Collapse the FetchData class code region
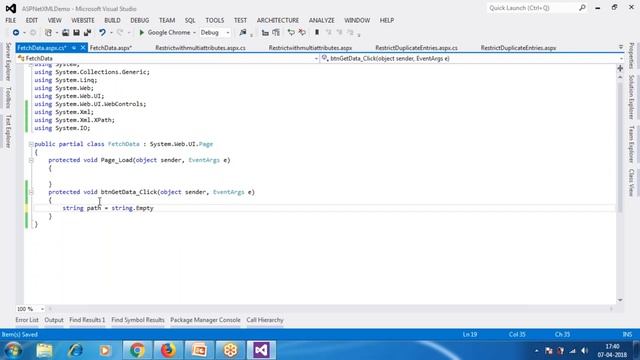The width and height of the screenshot is (640, 360). click(31, 144)
